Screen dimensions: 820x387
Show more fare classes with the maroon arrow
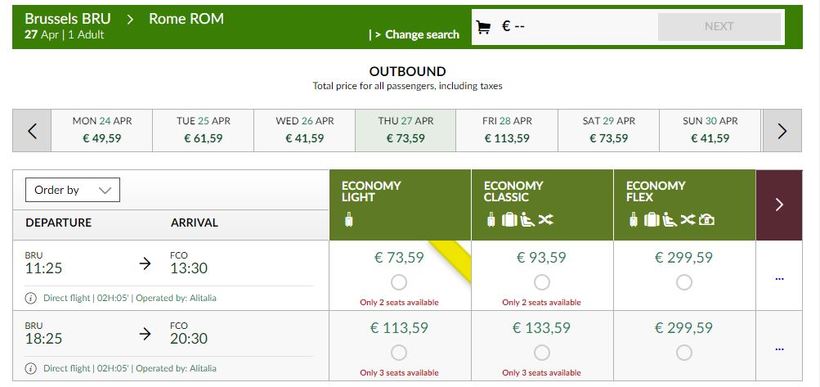pyautogui.click(x=779, y=204)
